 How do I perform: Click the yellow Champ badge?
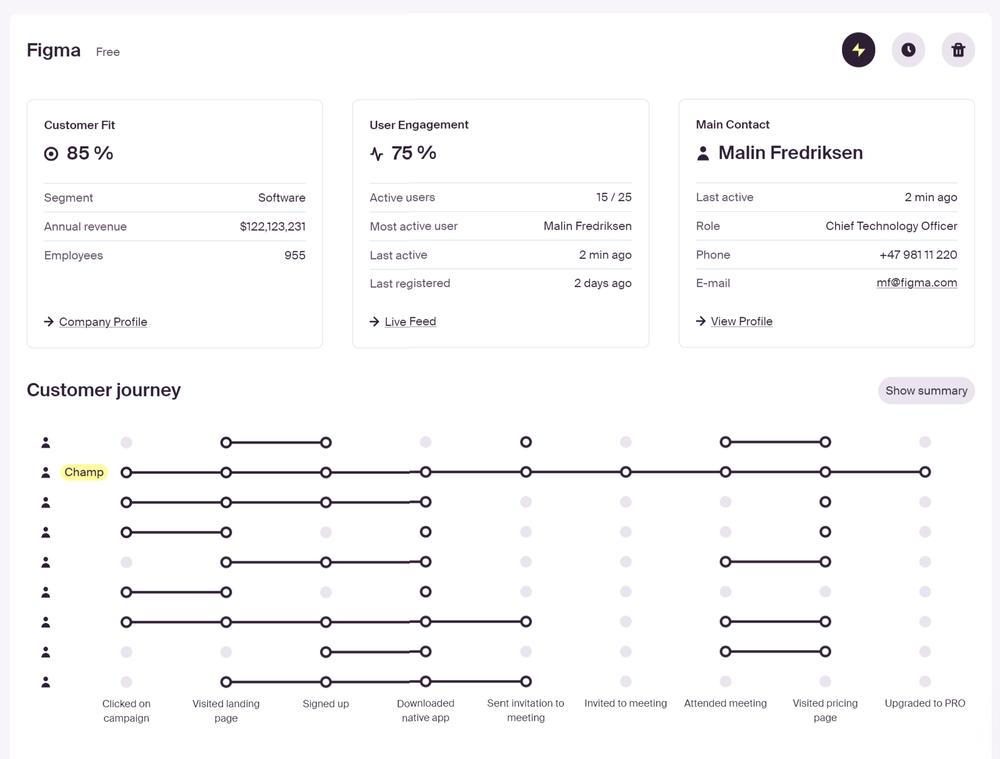(84, 472)
